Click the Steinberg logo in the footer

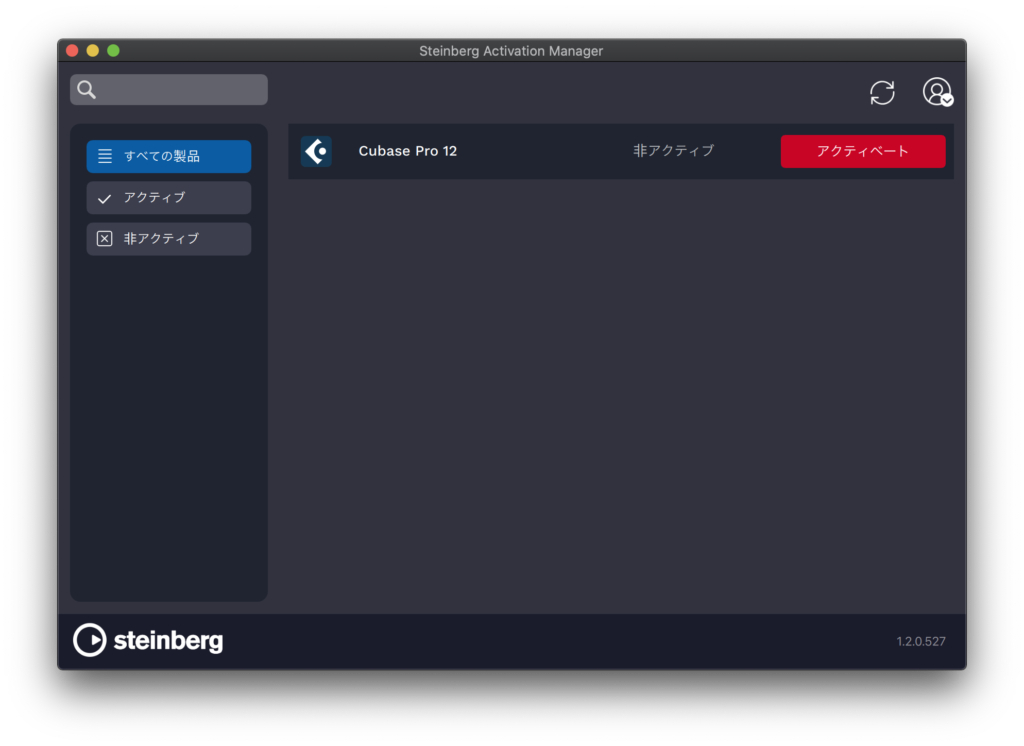coord(148,640)
